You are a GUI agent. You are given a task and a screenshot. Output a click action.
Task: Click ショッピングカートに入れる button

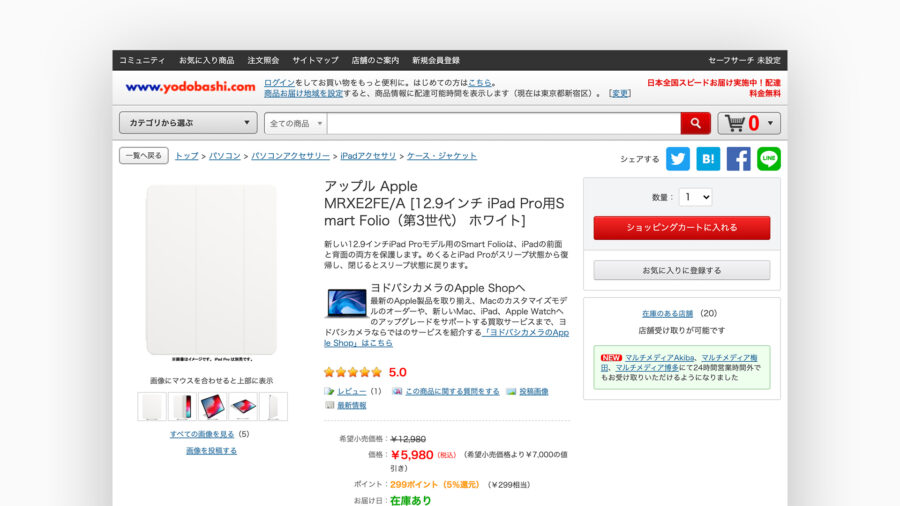(682, 228)
